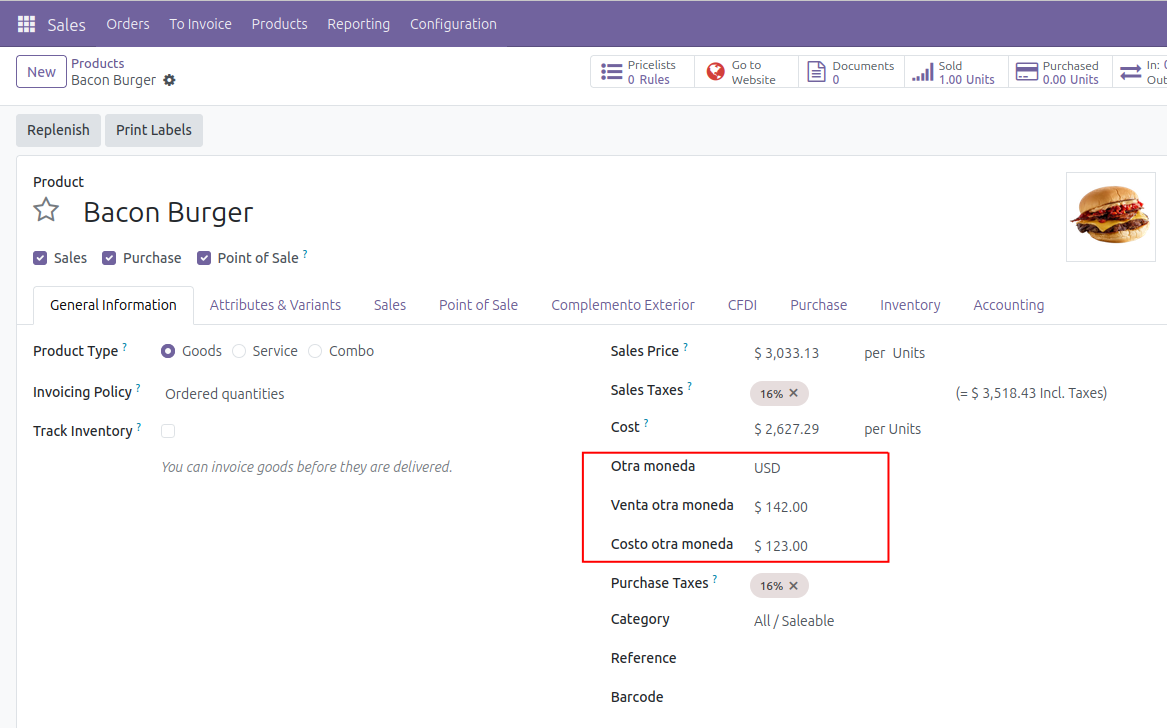
Task: Enable the Track Inventory checkbox
Action: click(168, 431)
